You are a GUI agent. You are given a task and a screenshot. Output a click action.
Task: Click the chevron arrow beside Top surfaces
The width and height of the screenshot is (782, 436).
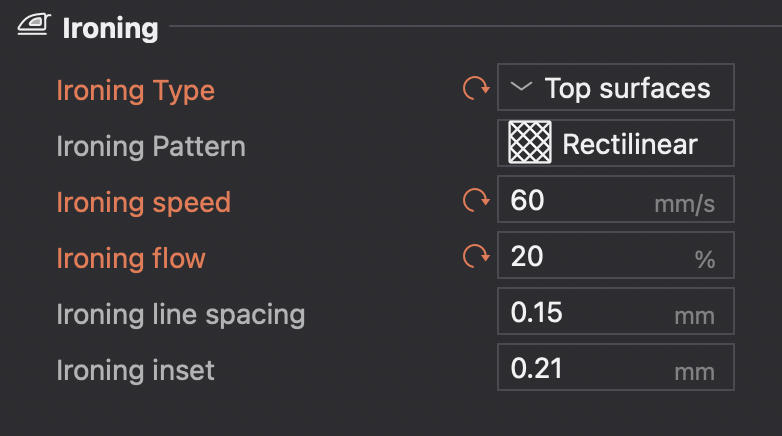[521, 88]
